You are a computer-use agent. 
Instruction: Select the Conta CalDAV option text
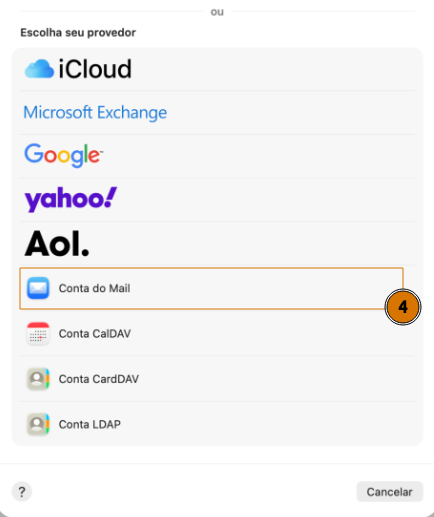tap(95, 334)
